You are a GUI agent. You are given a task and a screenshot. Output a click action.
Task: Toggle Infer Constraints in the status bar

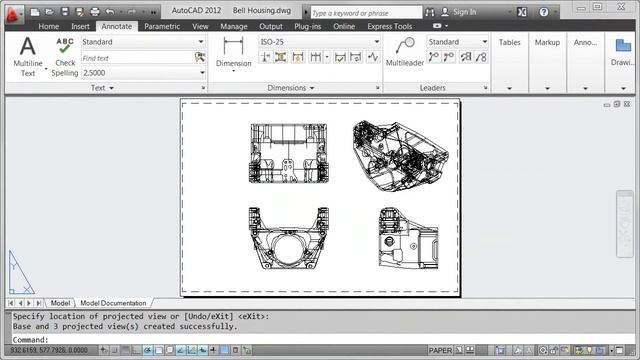click(104, 350)
